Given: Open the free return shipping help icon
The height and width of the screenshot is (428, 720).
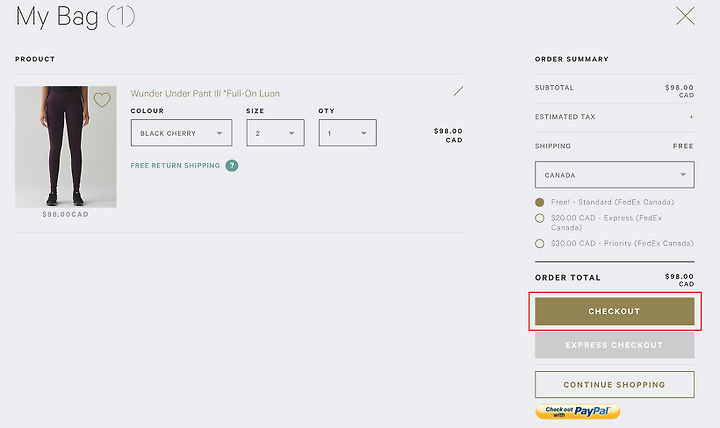Looking at the screenshot, I should [x=232, y=165].
